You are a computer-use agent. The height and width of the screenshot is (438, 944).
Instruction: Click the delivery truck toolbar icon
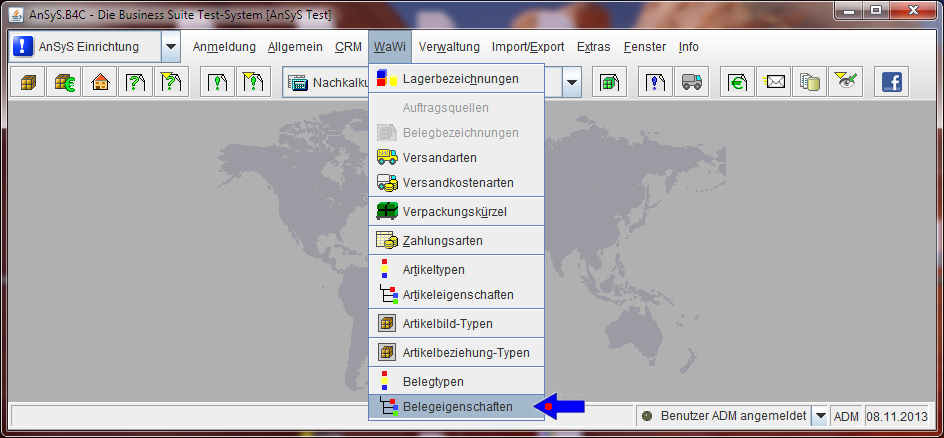click(x=690, y=83)
